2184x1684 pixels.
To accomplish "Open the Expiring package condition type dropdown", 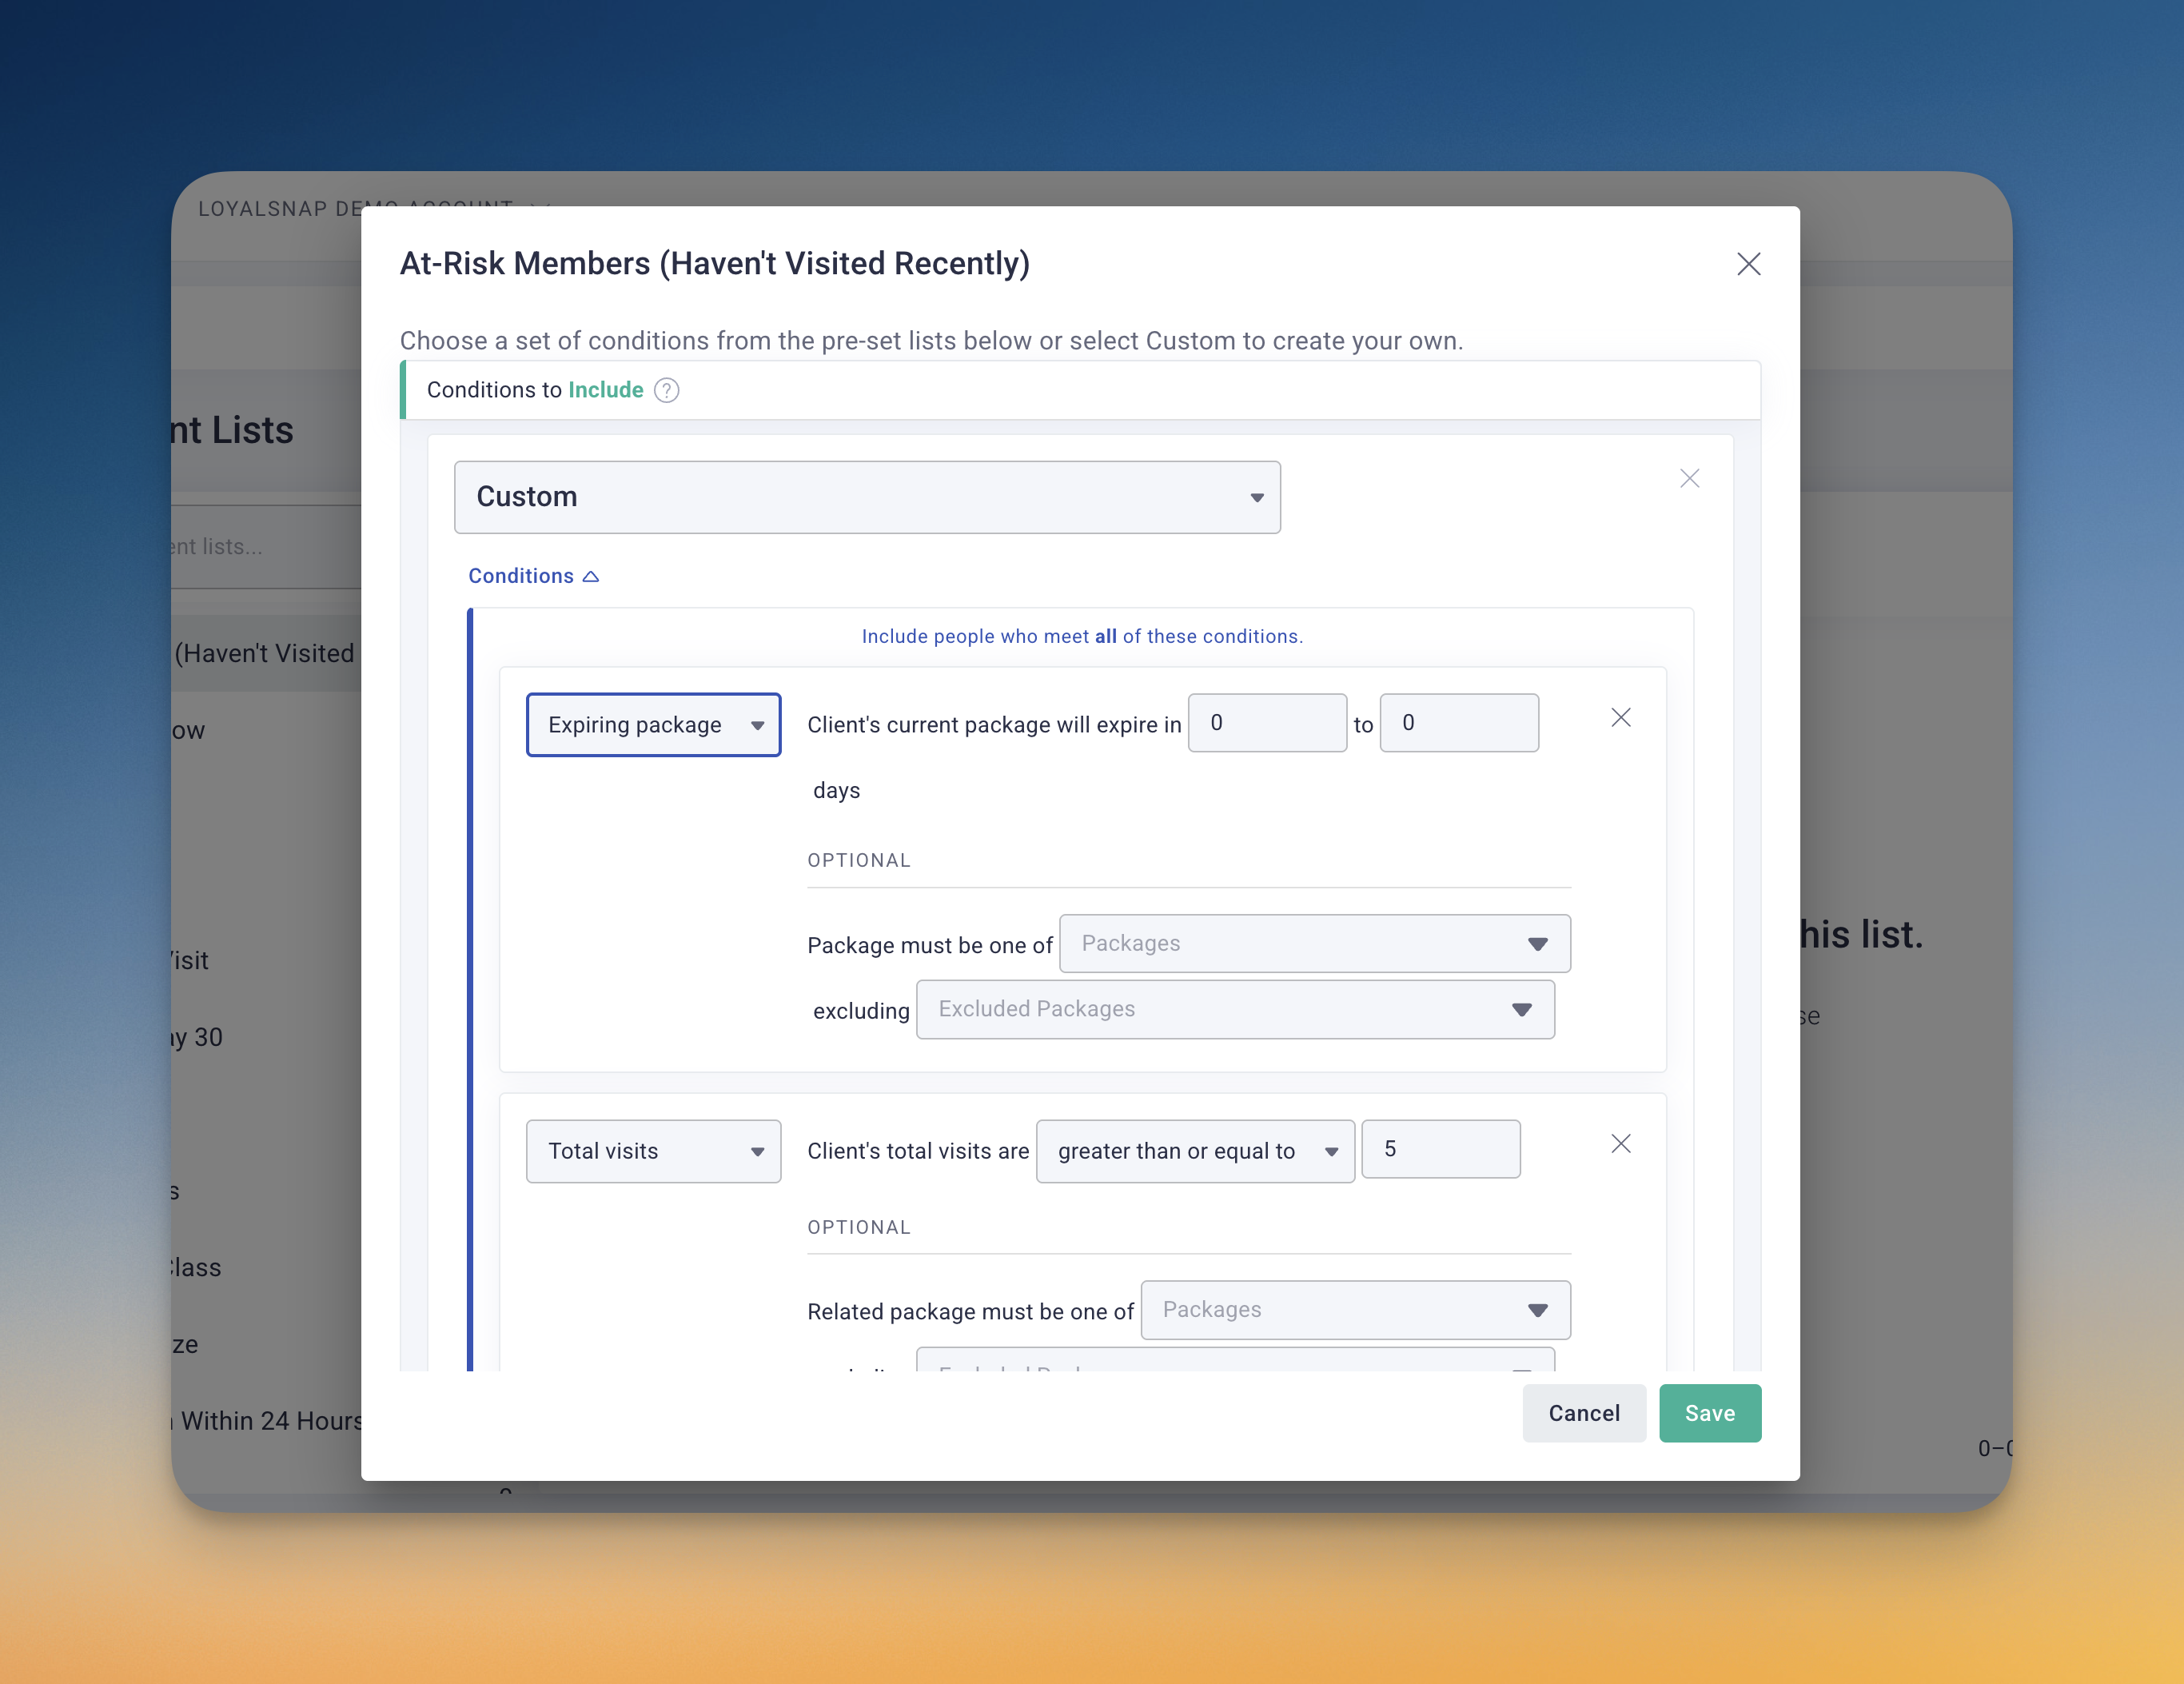I will (653, 725).
